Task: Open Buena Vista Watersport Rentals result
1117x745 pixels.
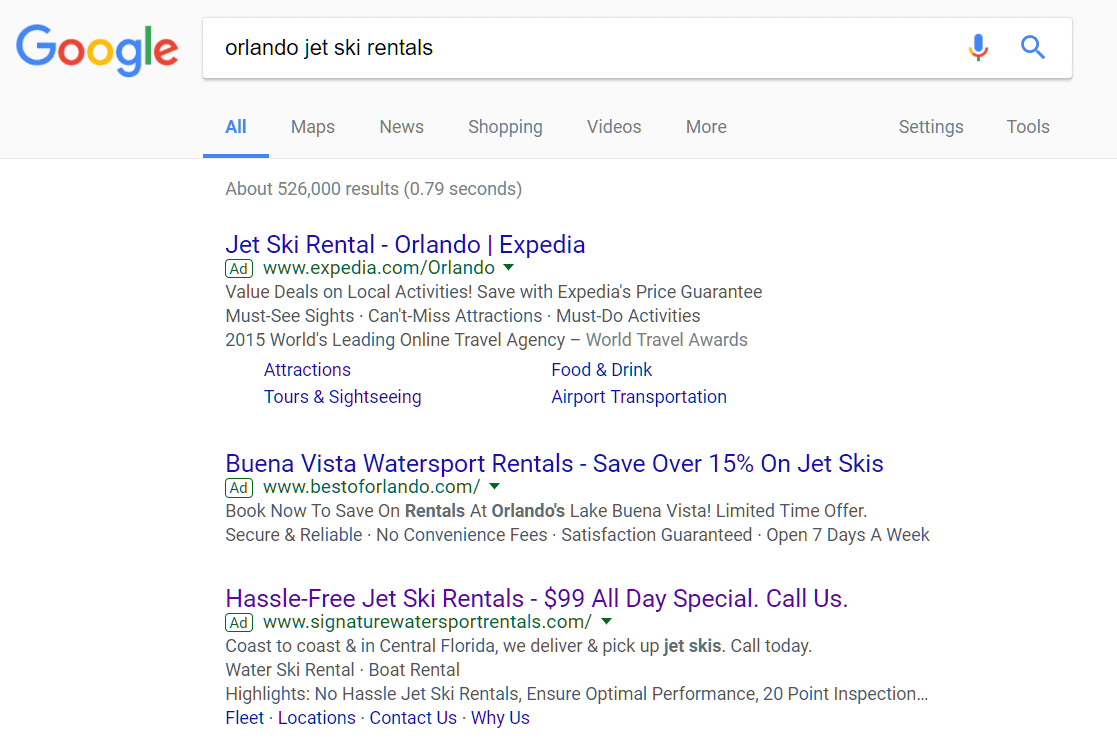Action: pyautogui.click(x=554, y=464)
